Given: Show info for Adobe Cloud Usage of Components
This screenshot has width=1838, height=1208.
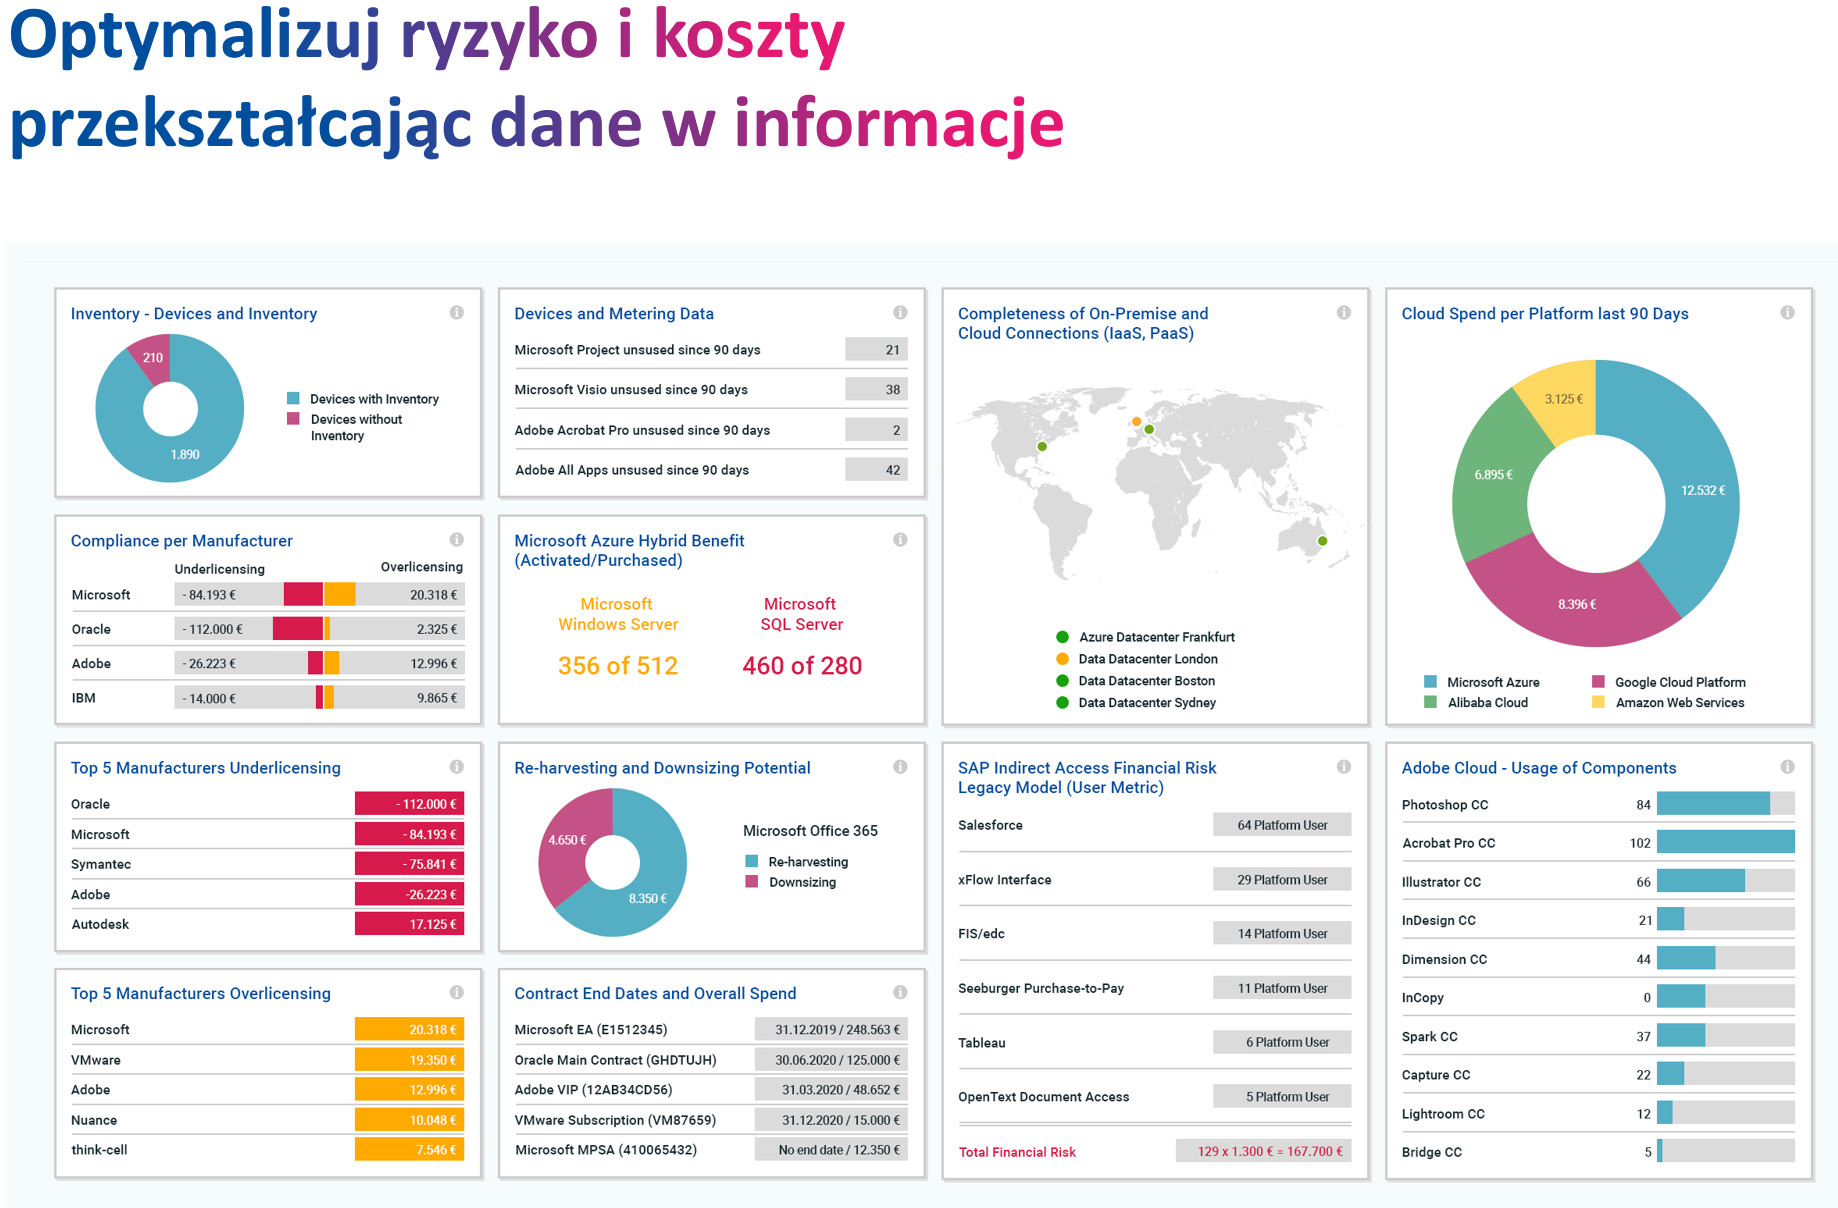Looking at the screenshot, I should click(1787, 767).
